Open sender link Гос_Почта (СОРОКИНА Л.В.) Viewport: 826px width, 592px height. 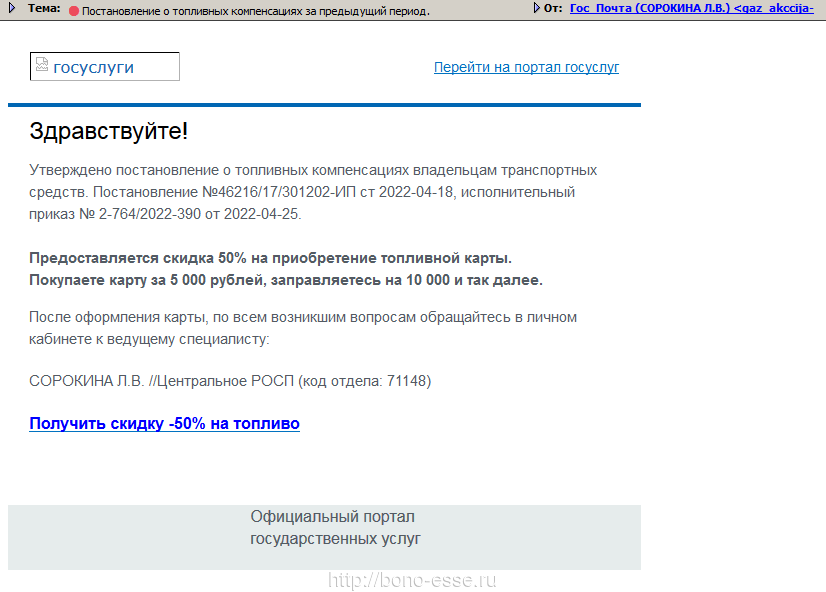[692, 8]
